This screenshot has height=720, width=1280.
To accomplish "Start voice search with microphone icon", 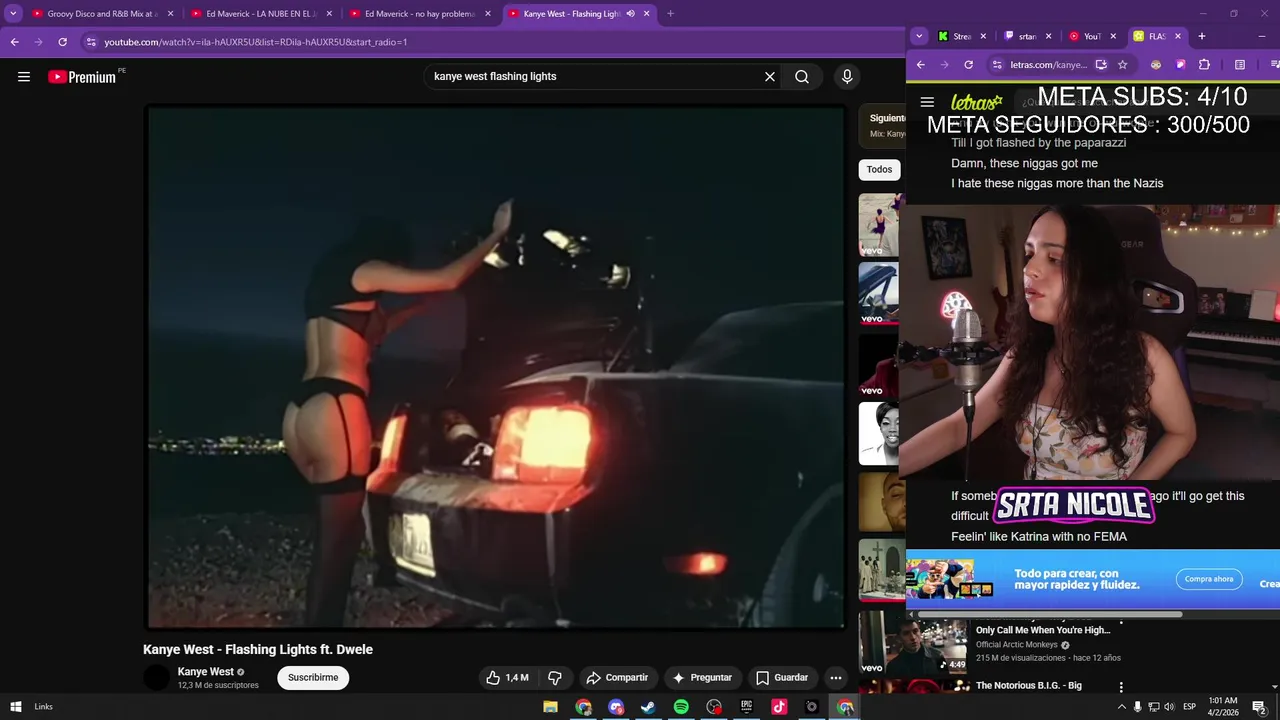I will point(847,77).
